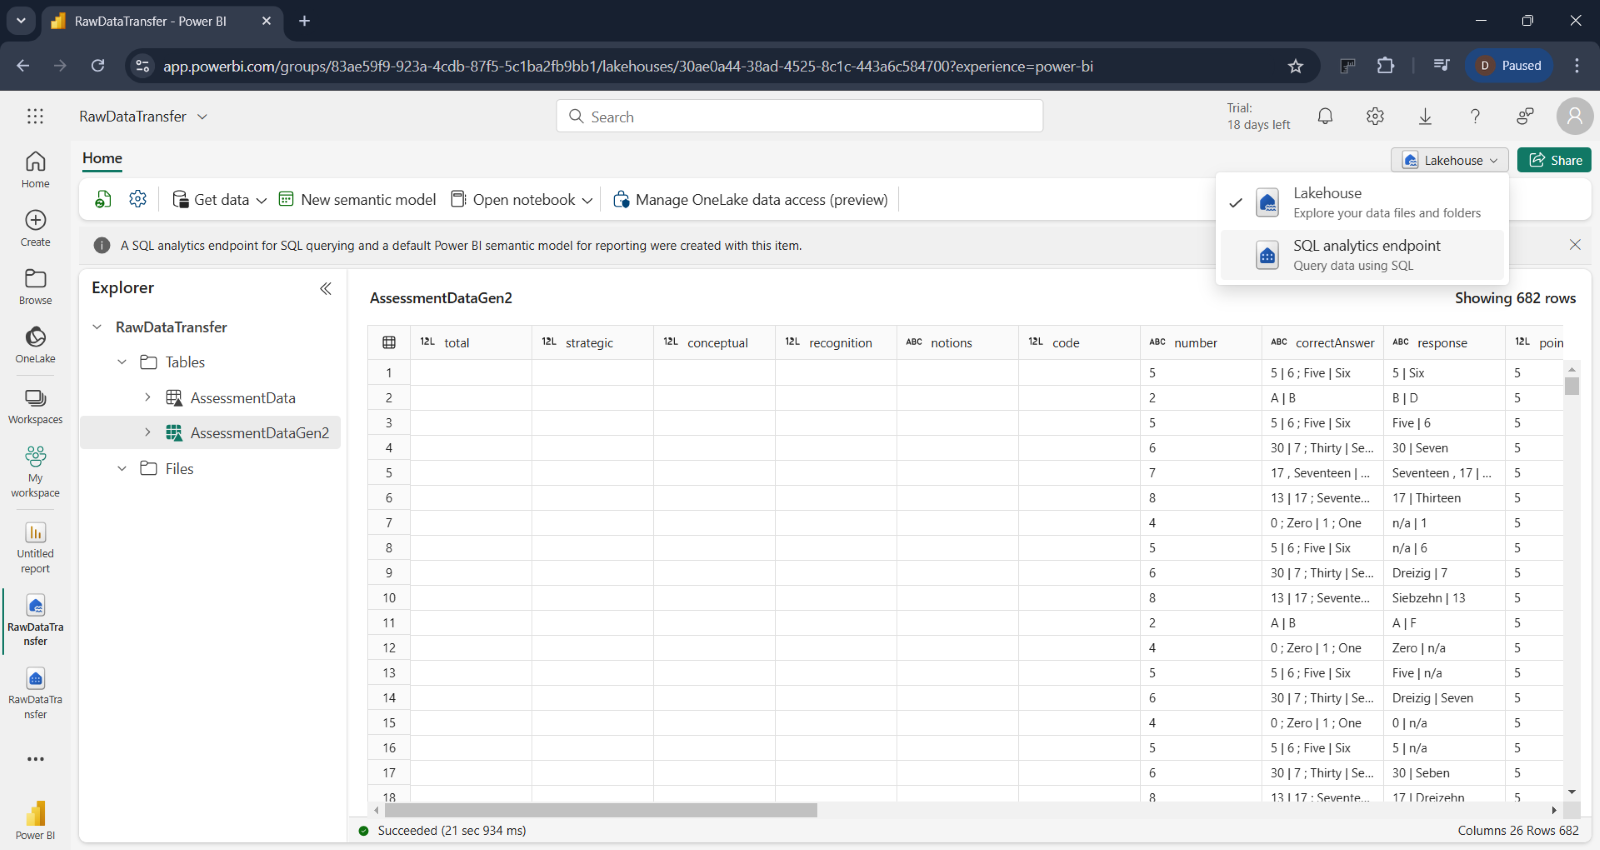Click the refresh lakehouse toolbar icon
The image size is (1600, 850).
point(103,199)
